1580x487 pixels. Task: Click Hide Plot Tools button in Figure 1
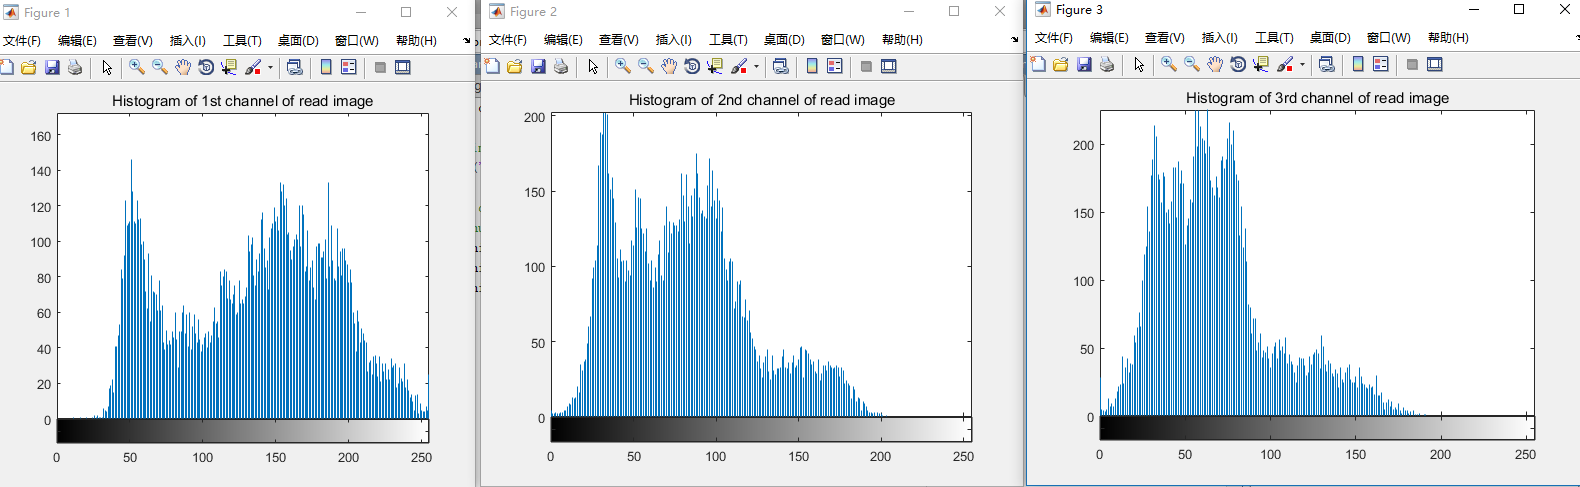(x=380, y=67)
